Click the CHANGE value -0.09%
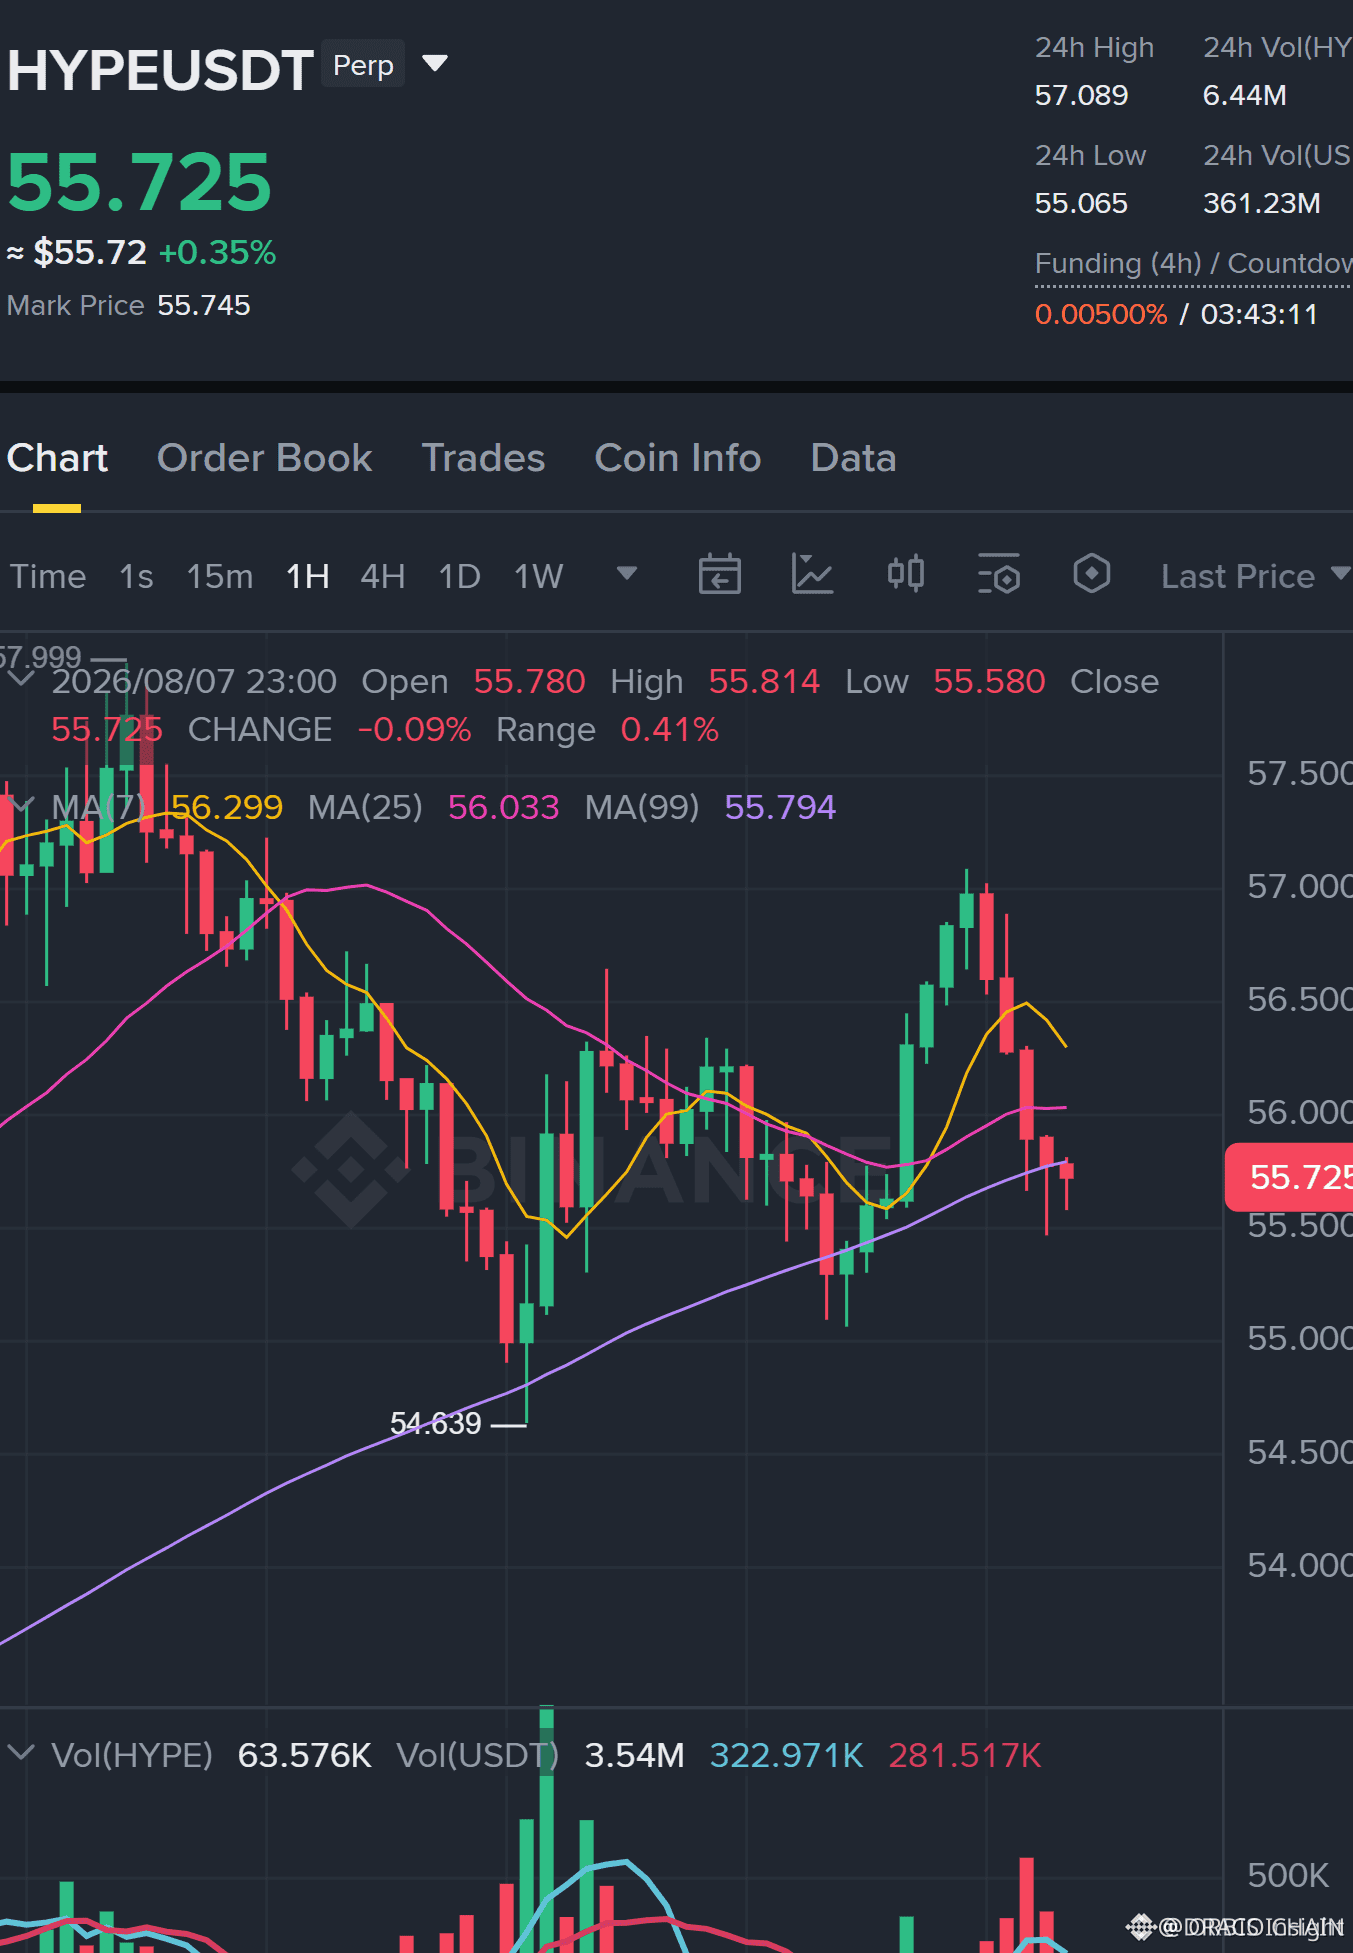This screenshot has height=1953, width=1353. (414, 730)
